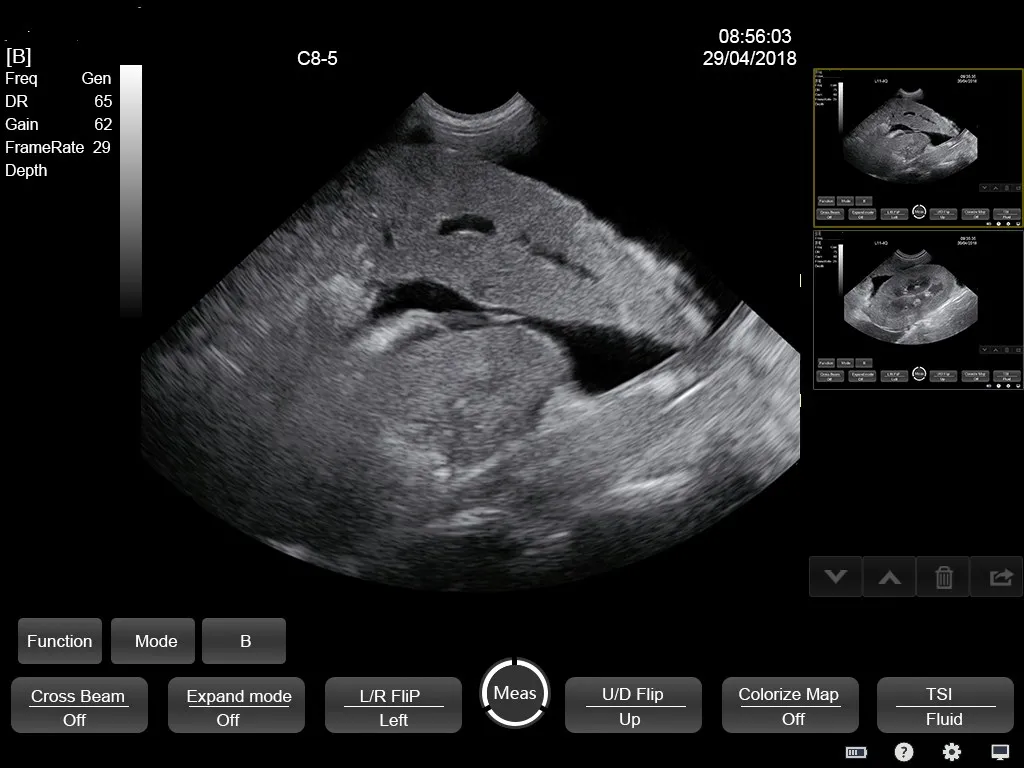The image size is (1024, 768).
Task: Open the Function menu
Action: 59,641
